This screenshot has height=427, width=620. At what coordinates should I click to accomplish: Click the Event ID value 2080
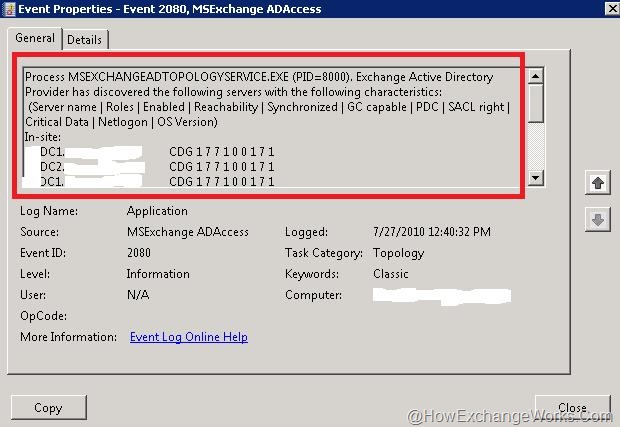coord(139,253)
